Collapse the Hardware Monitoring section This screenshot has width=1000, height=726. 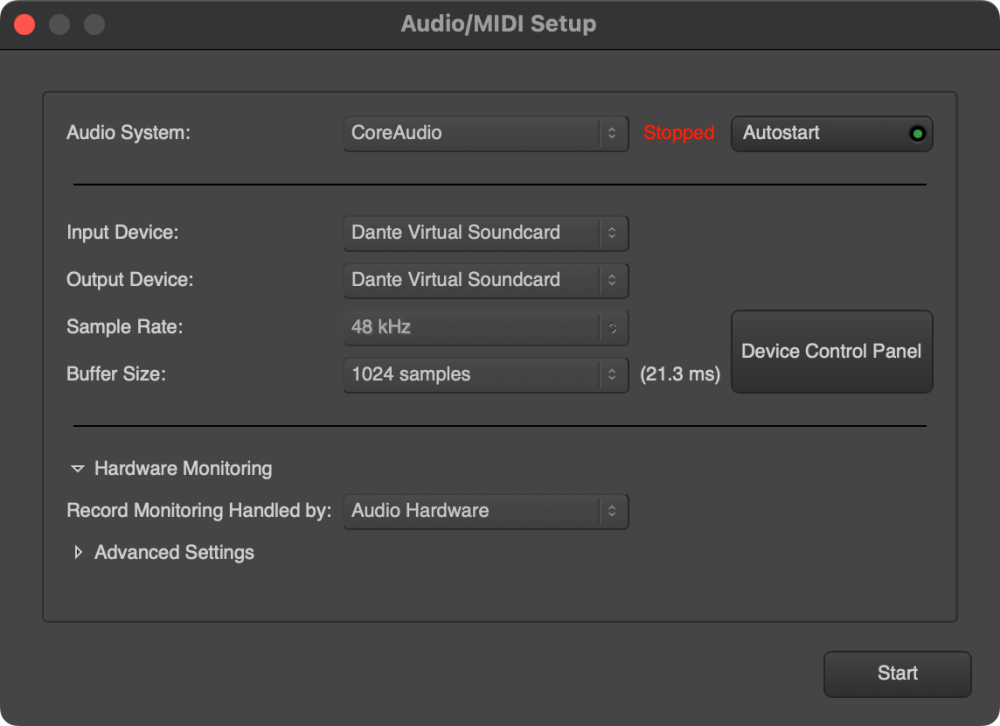pos(79,468)
